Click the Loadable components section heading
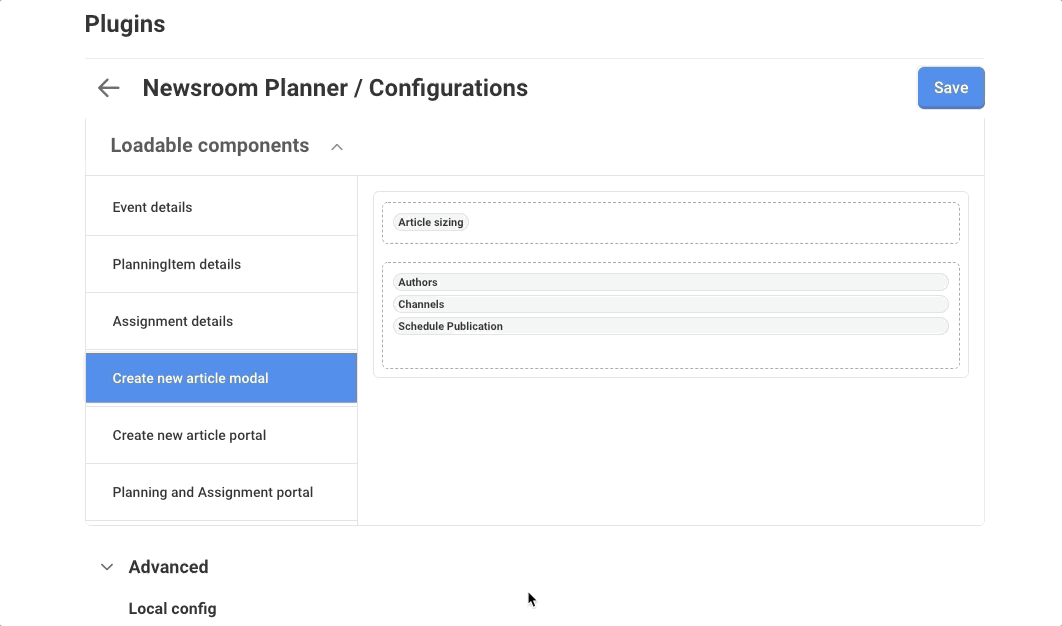This screenshot has width=1062, height=626. (x=210, y=146)
